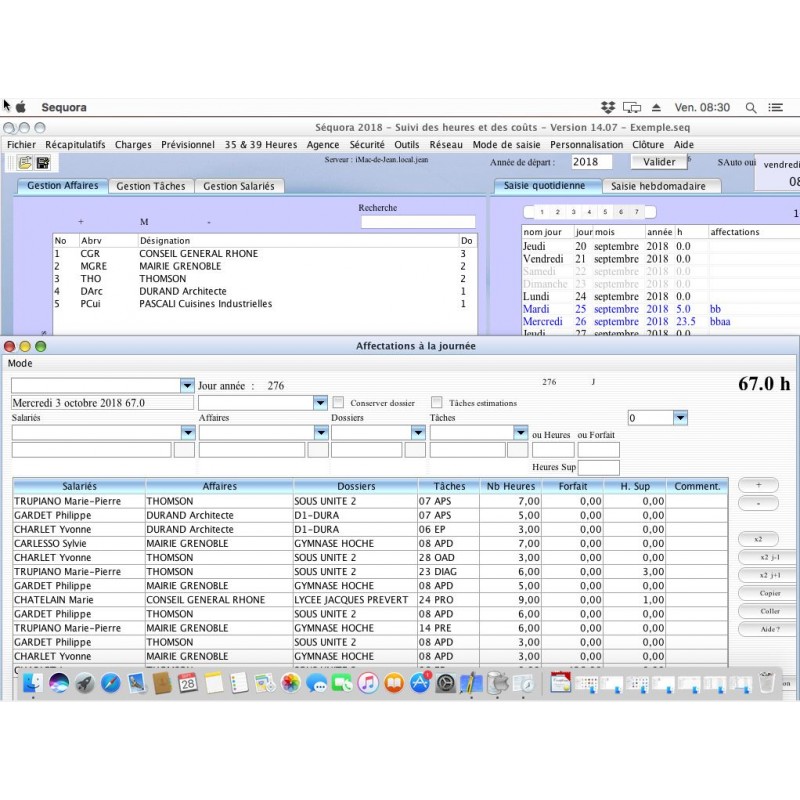
Task: Open App Store from the Dock
Action: click(420, 683)
